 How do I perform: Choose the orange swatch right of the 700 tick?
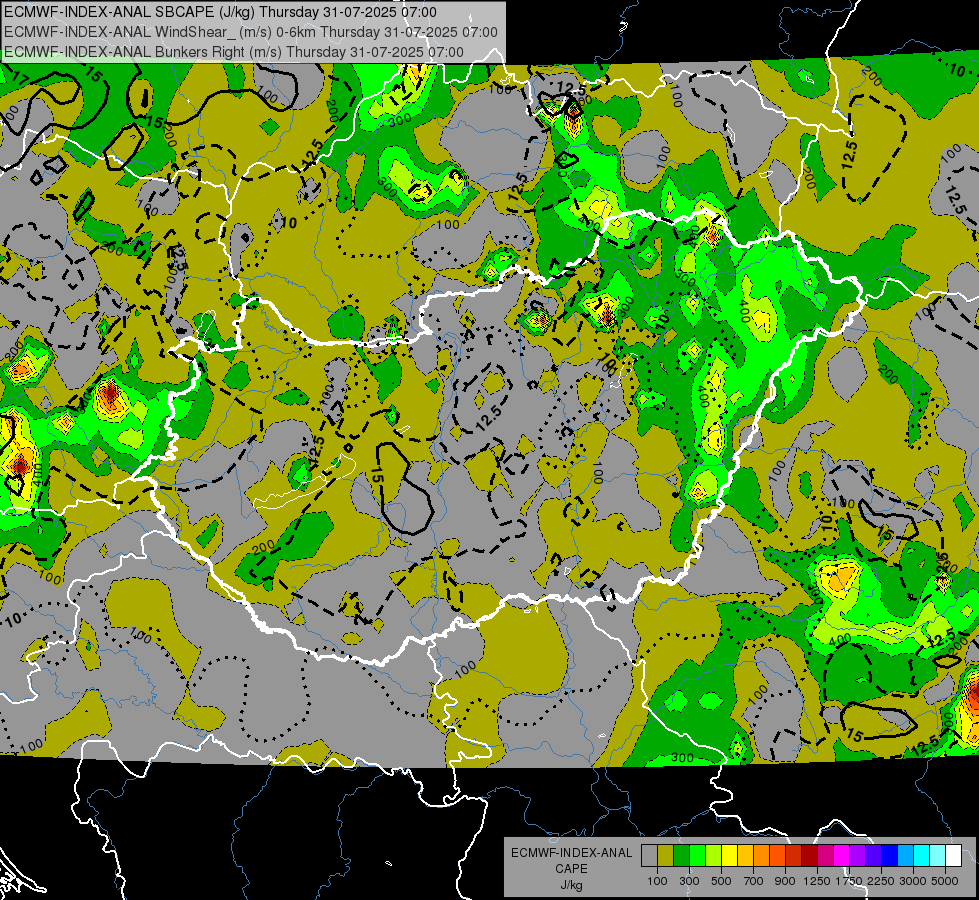coord(762,855)
